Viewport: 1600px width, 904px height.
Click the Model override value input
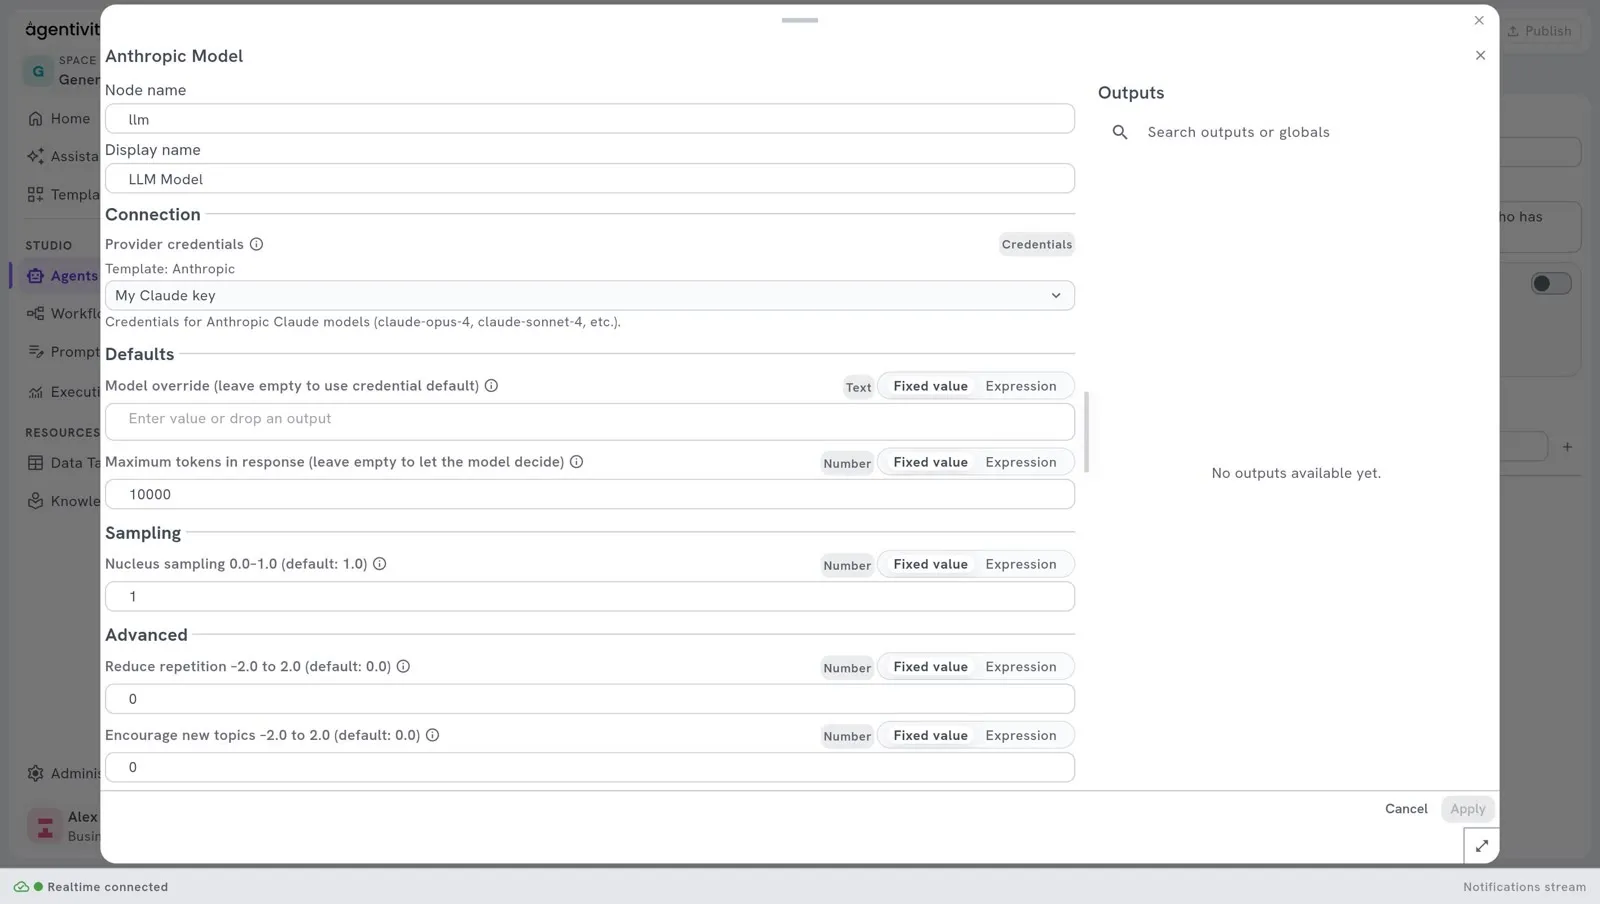(590, 421)
